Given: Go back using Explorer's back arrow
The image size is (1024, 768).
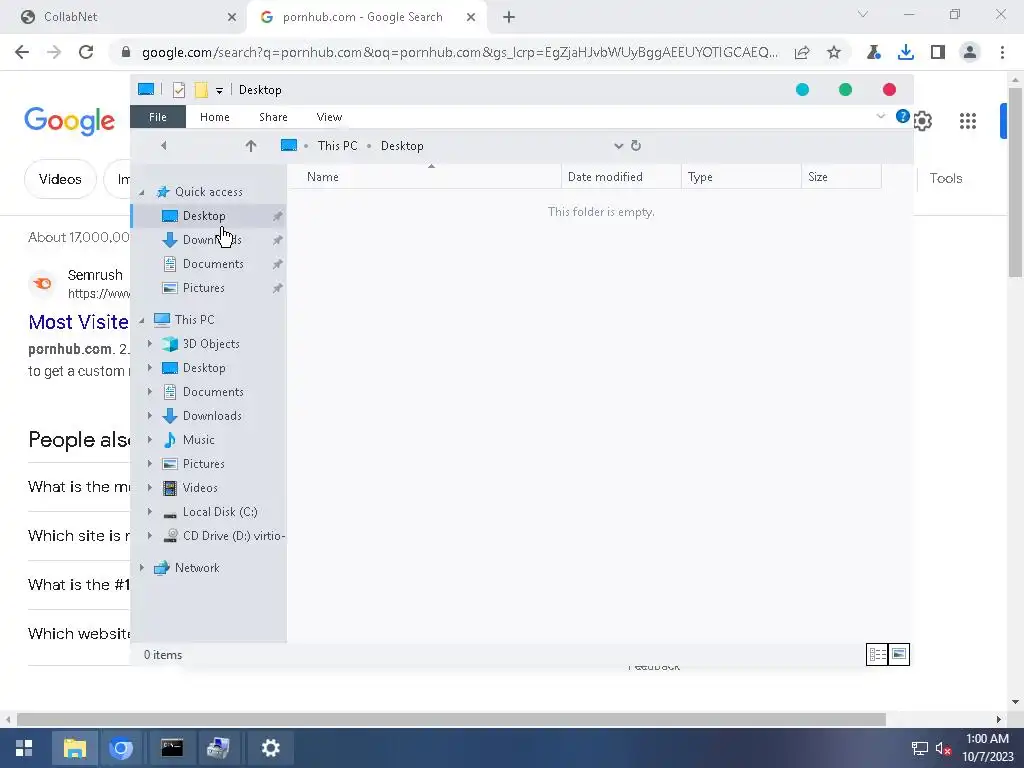Looking at the screenshot, I should click(x=163, y=146).
